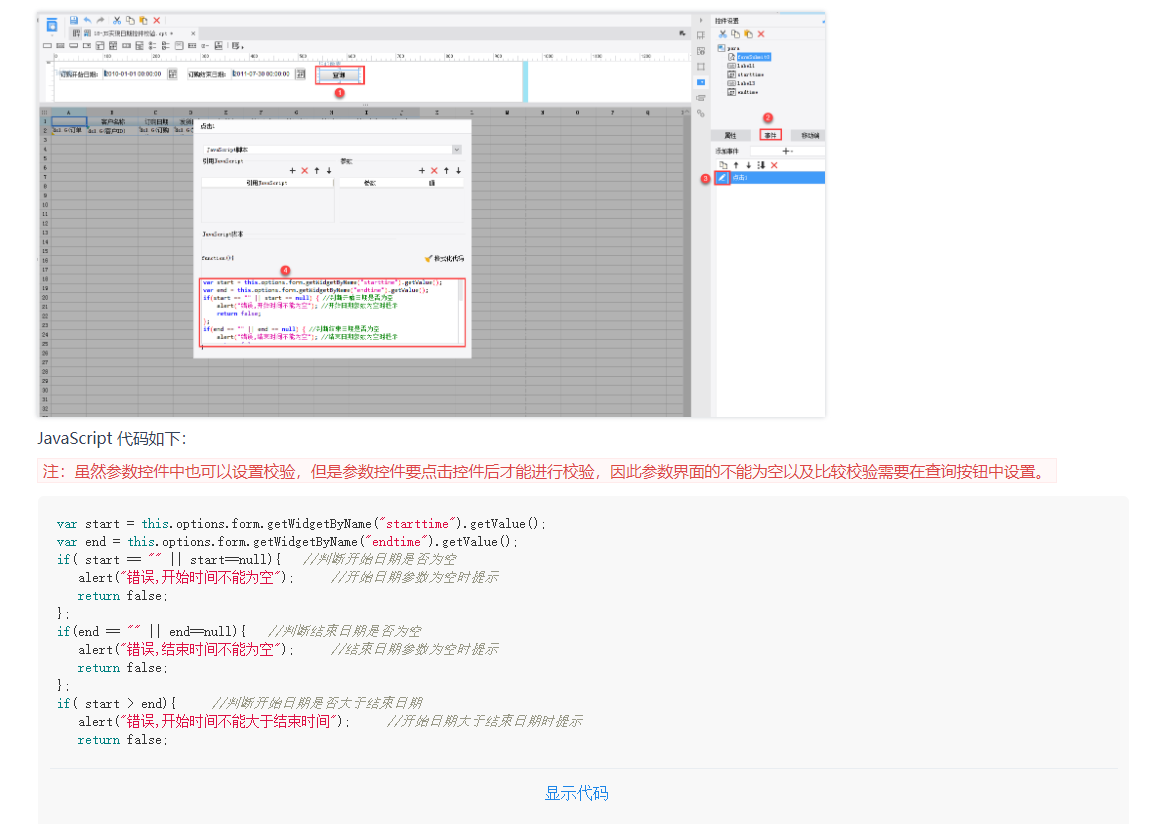Viewport: 1151px width, 824px height.
Task: Click the third square icon in right sidebar strip
Action: coord(701,66)
